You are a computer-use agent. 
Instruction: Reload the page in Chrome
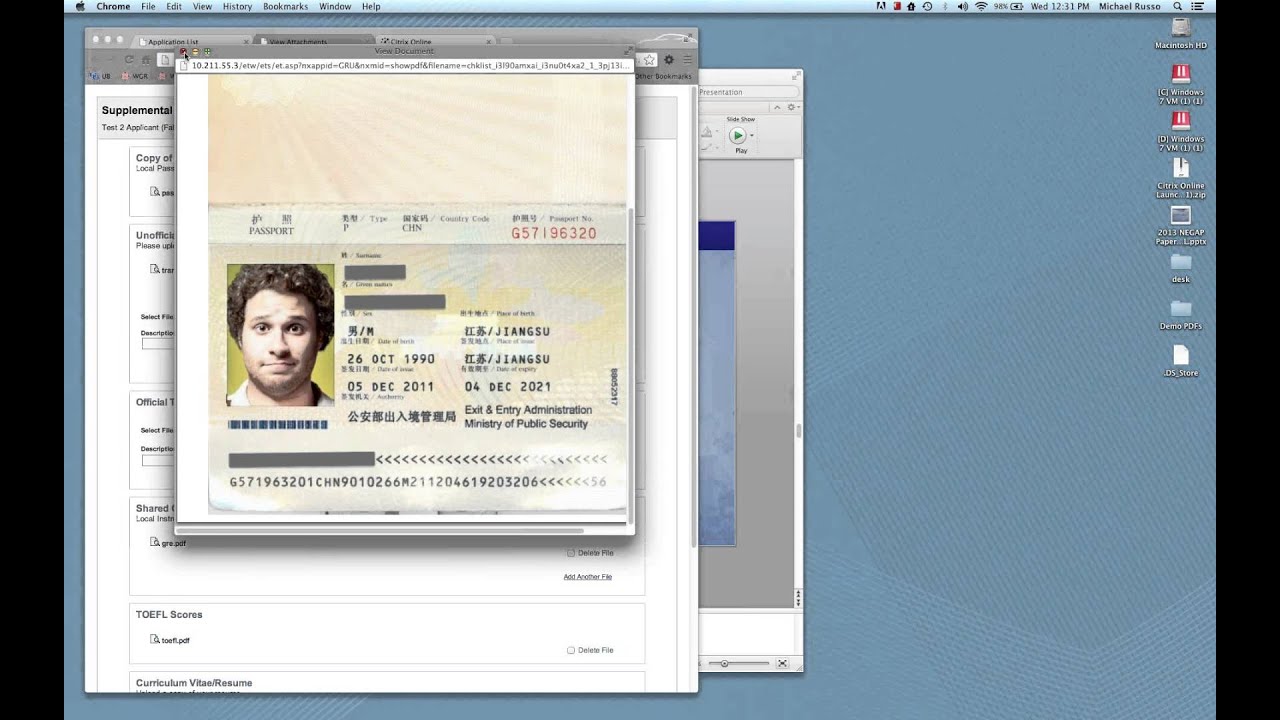(x=129, y=60)
